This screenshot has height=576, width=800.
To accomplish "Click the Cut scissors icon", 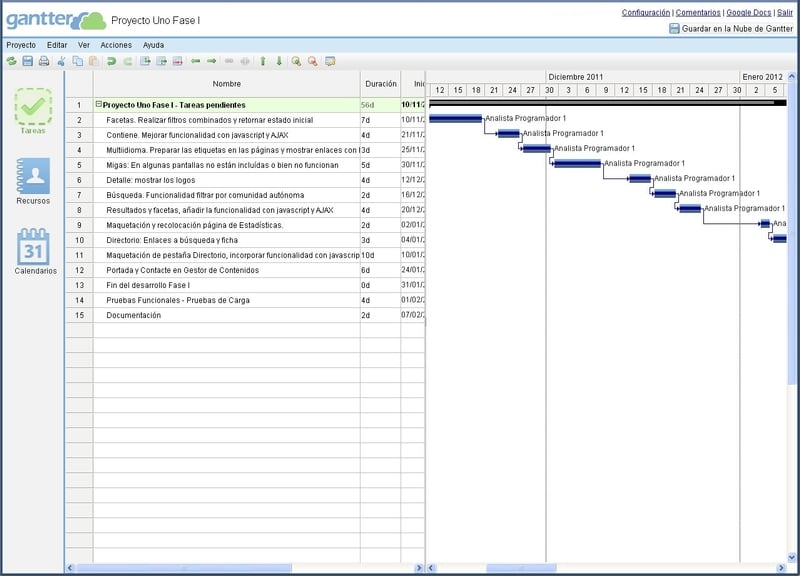I will tap(61, 61).
